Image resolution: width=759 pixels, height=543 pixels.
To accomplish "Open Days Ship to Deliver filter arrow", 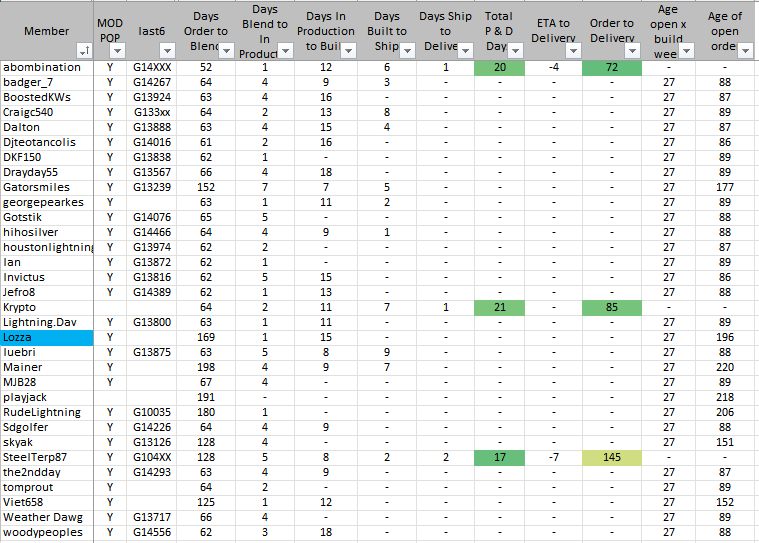I will tap(465, 51).
